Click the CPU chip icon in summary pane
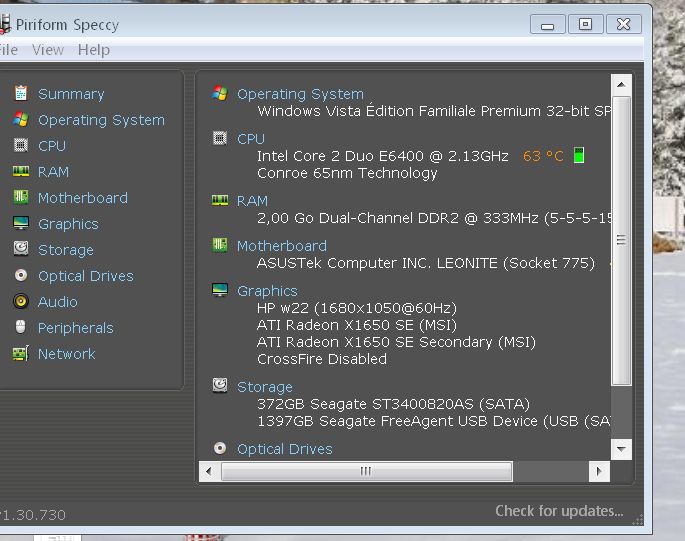Image resolution: width=685 pixels, height=541 pixels. click(220, 138)
